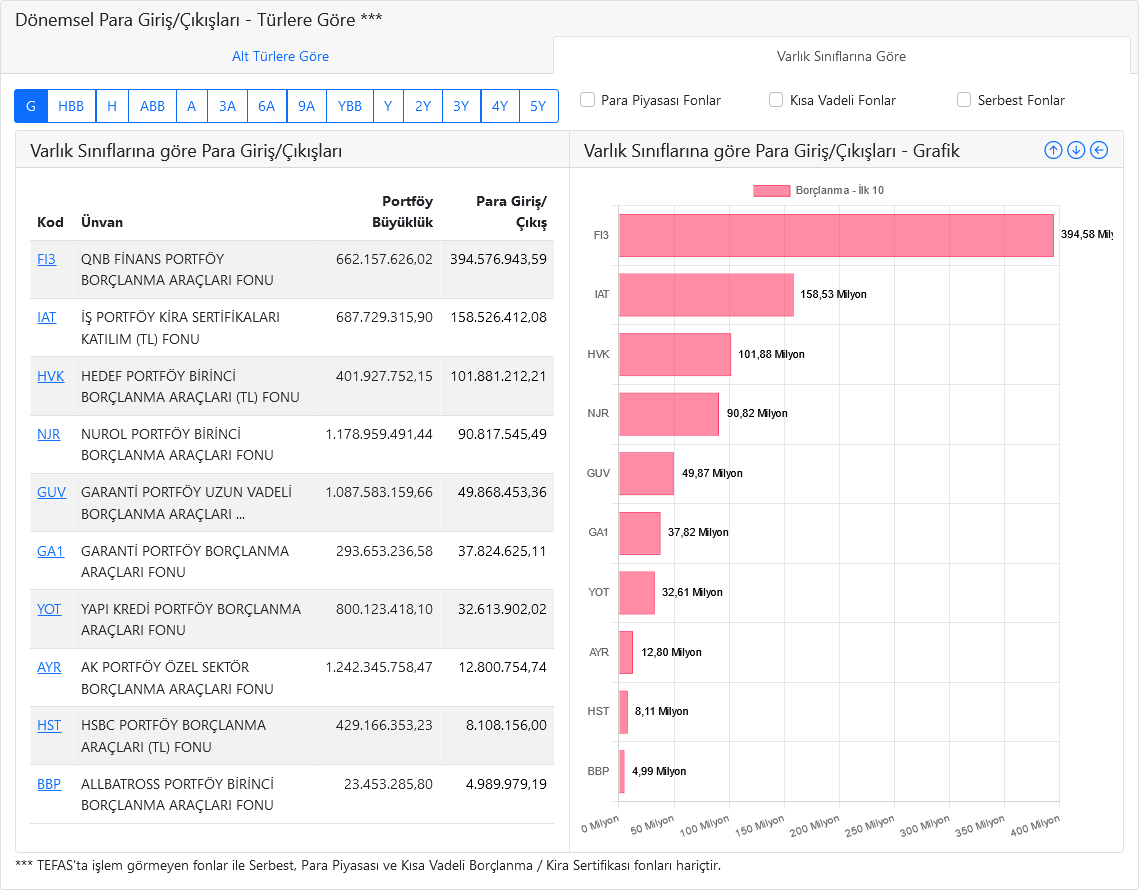Click the GA1 fund code link
This screenshot has width=1139, height=890.
coord(51,551)
